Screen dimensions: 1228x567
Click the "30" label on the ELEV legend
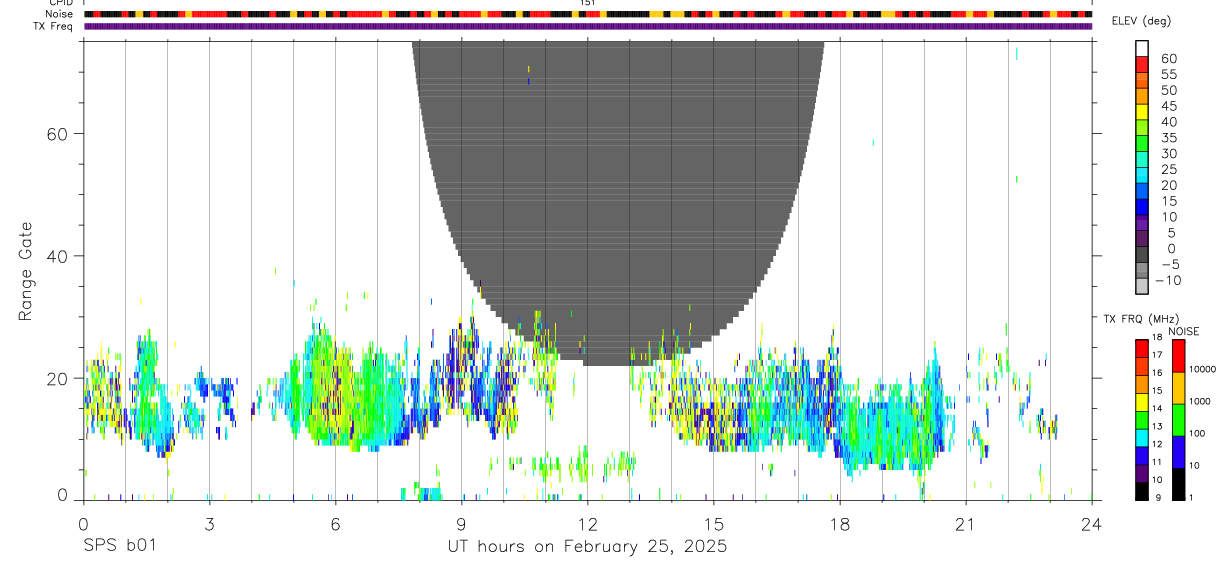1167,153
